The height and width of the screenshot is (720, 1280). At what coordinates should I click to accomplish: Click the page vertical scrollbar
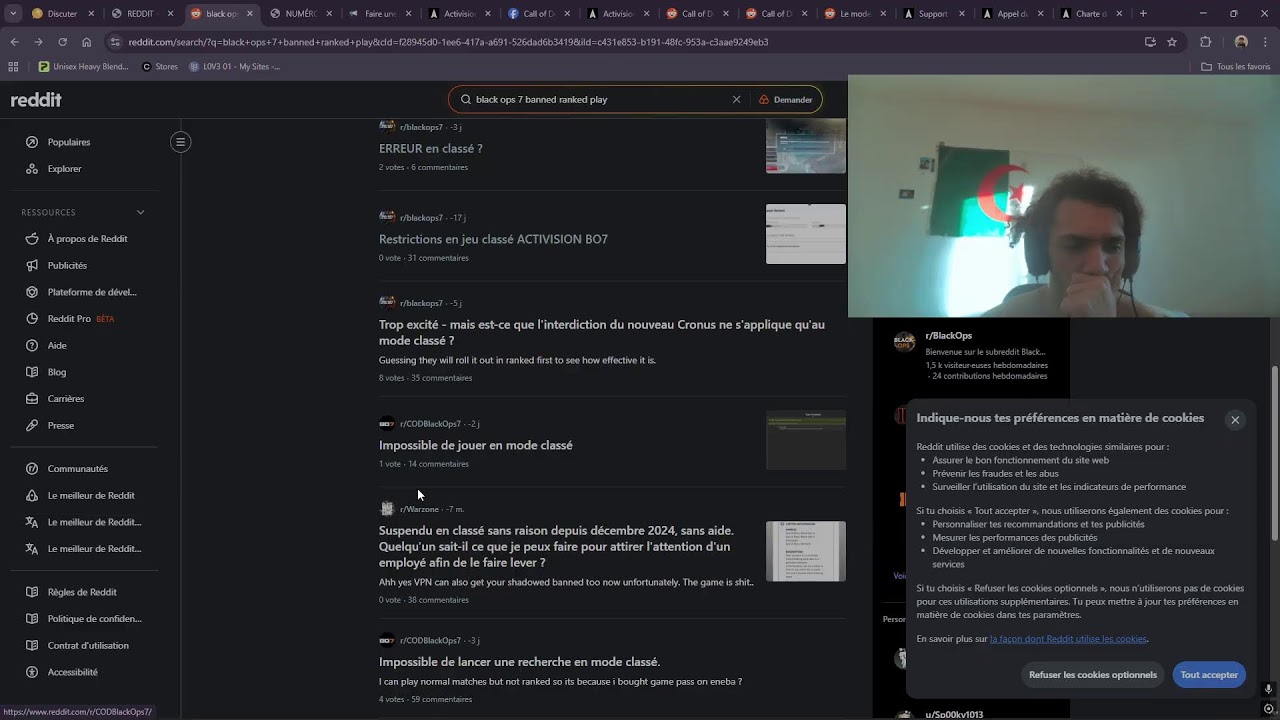pos(1274,455)
